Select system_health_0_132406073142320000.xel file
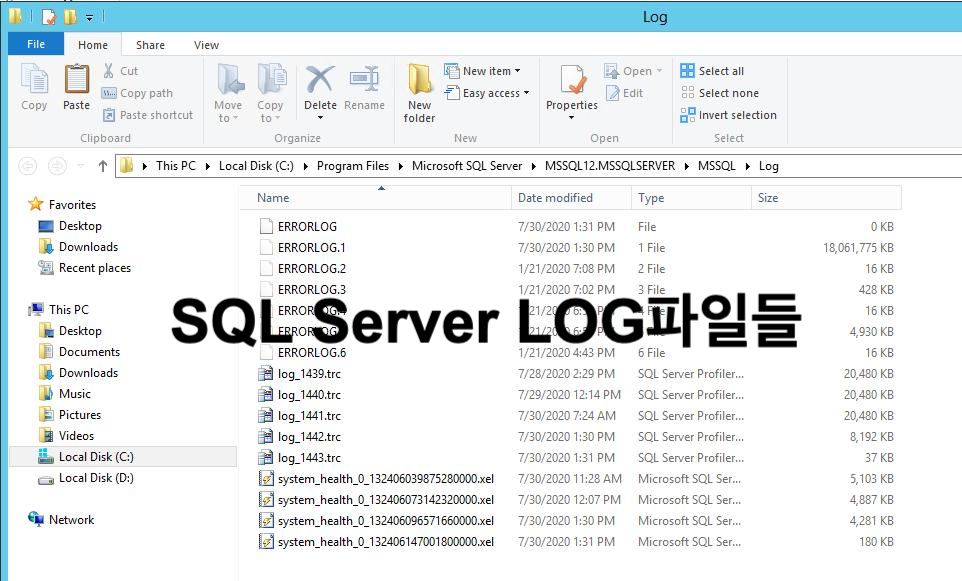Screen dimensions: 962x581 (x=386, y=499)
